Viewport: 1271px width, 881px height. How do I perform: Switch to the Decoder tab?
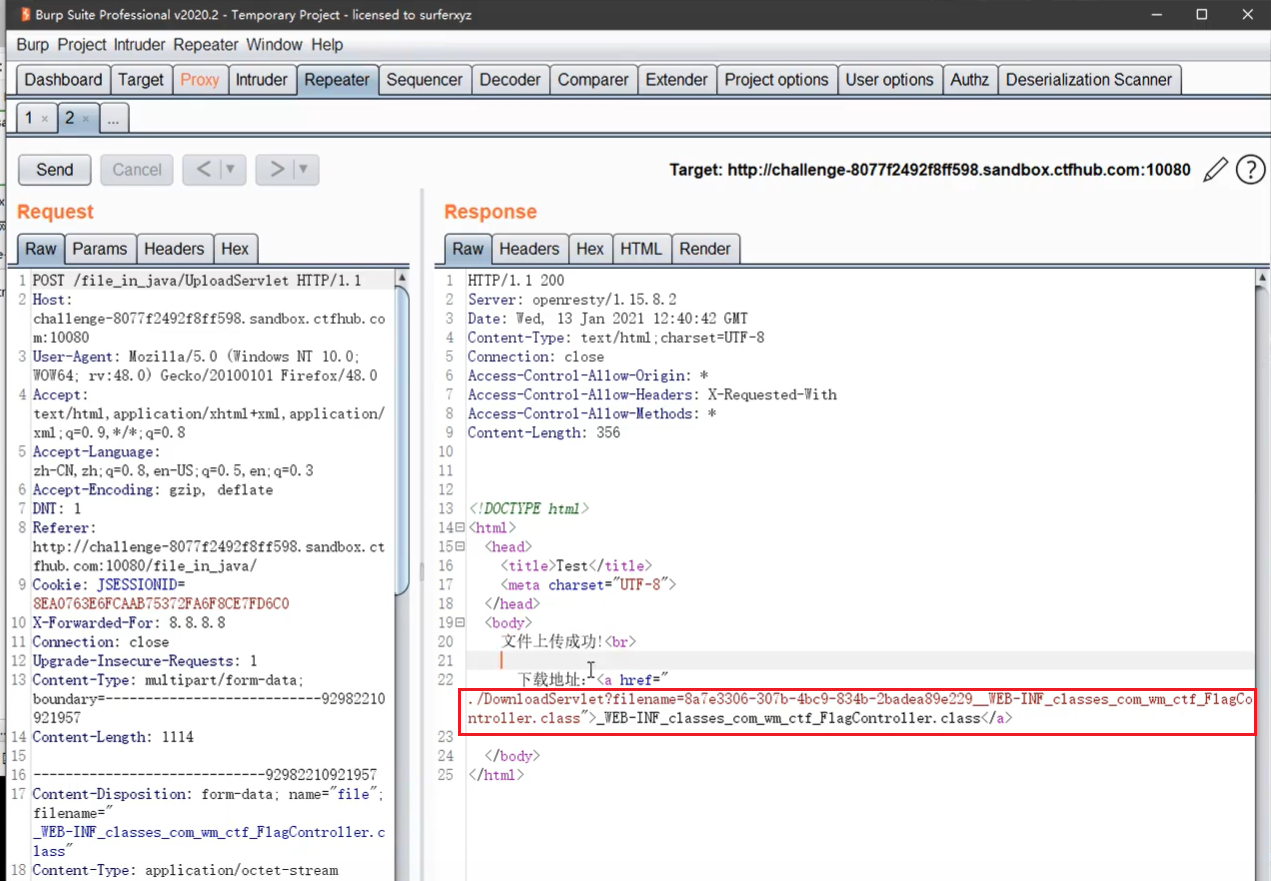(510, 80)
